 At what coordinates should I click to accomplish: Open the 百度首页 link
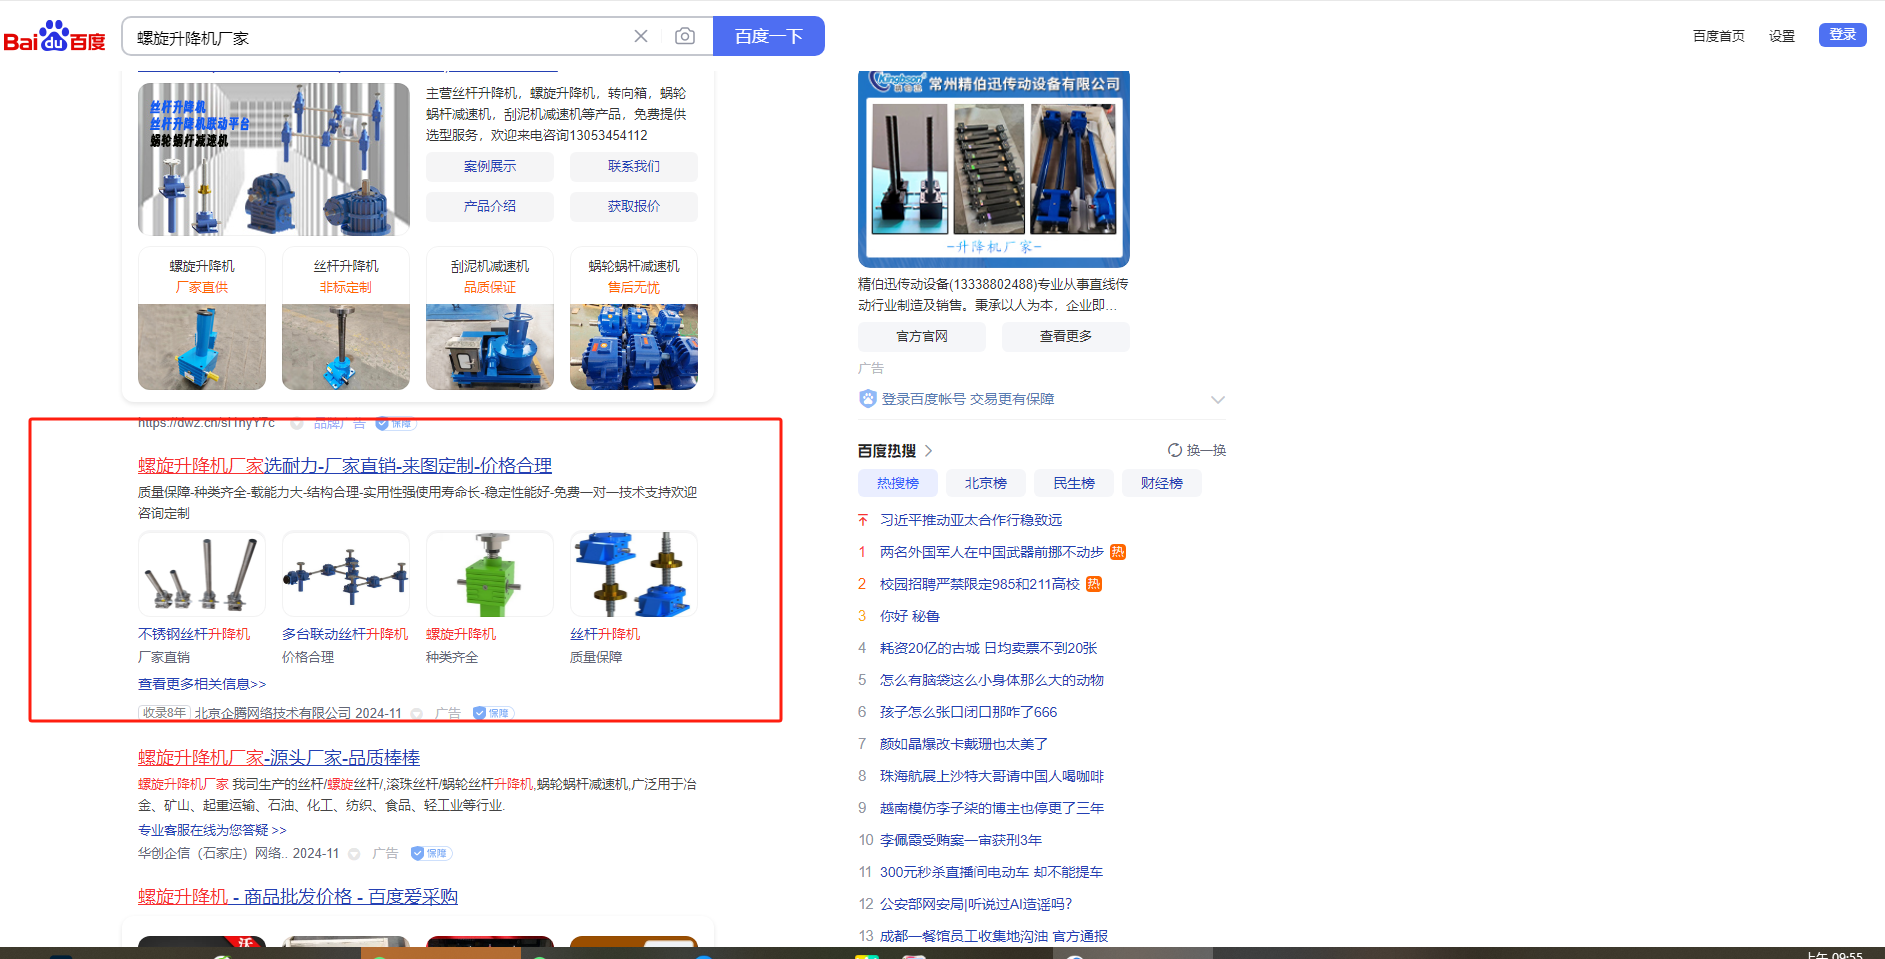[x=1719, y=36]
